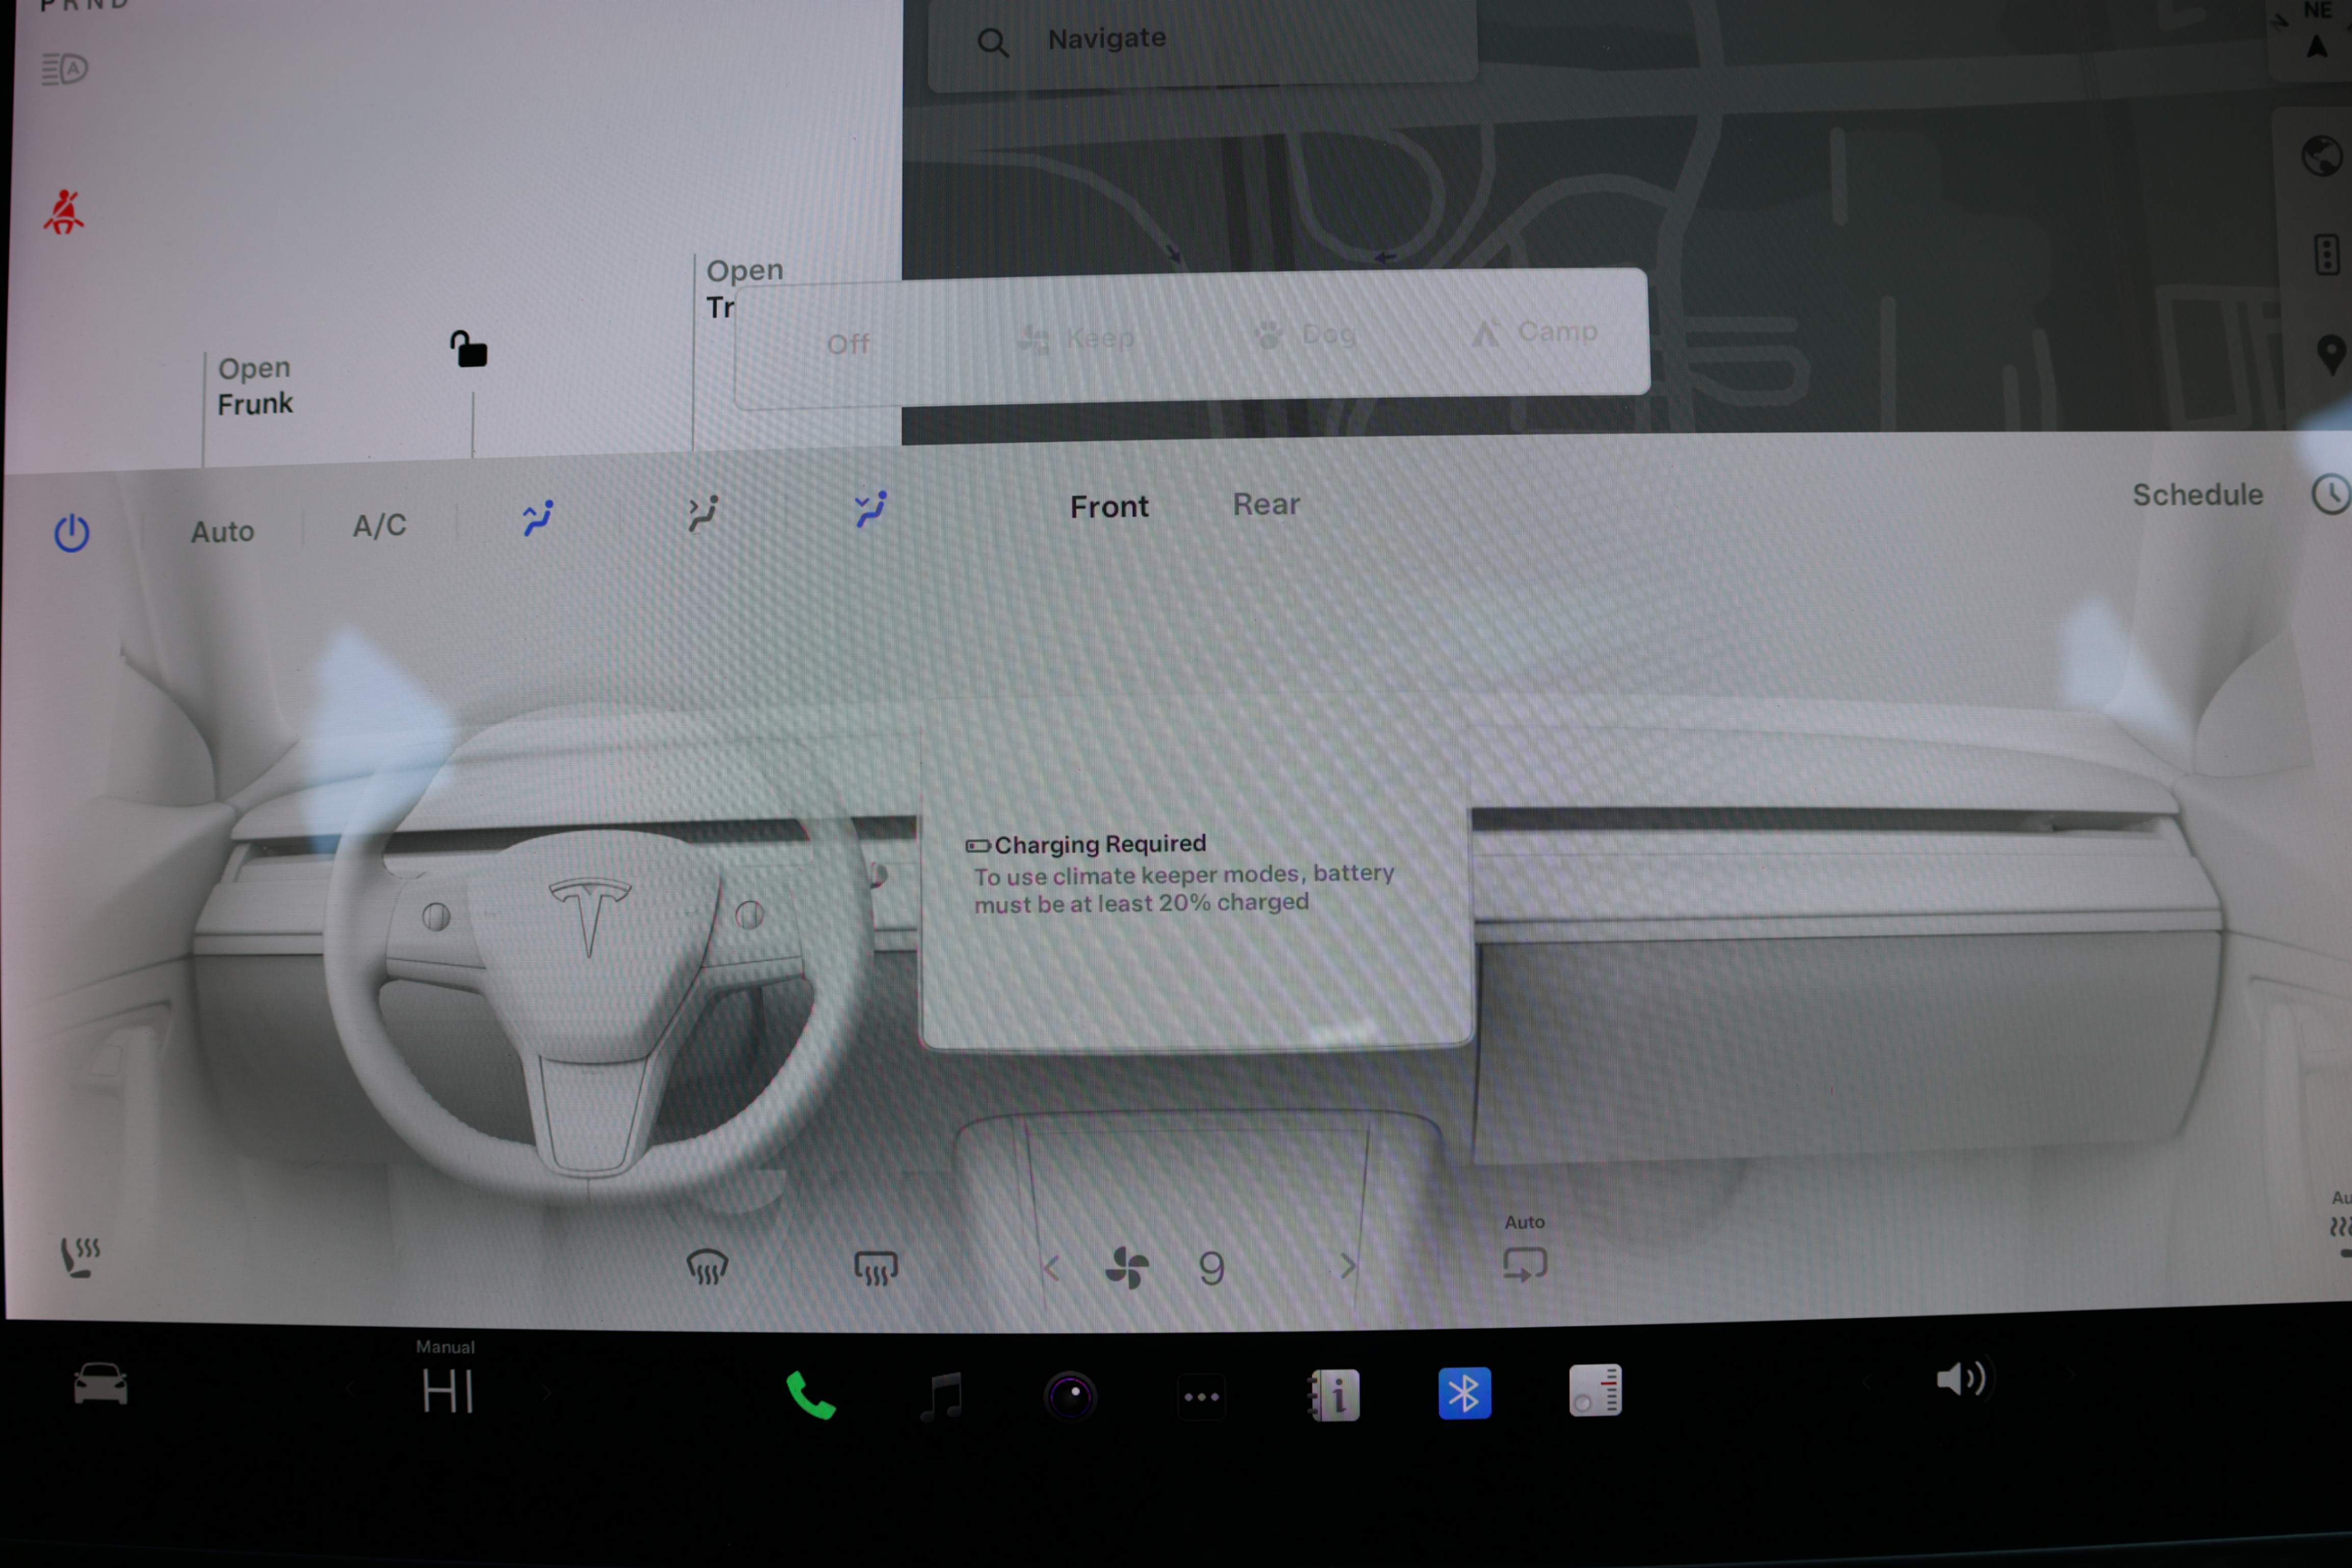Toggle climate power button

tap(71, 533)
